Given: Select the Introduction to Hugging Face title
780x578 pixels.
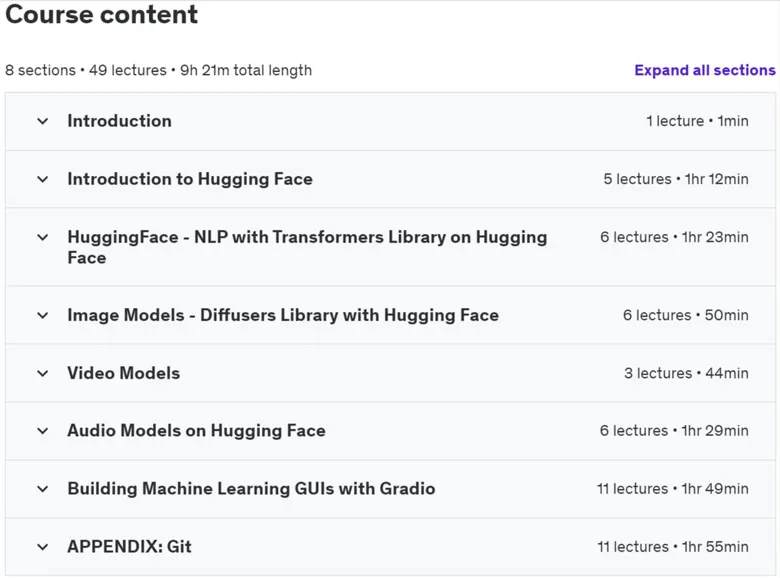Looking at the screenshot, I should (x=190, y=179).
